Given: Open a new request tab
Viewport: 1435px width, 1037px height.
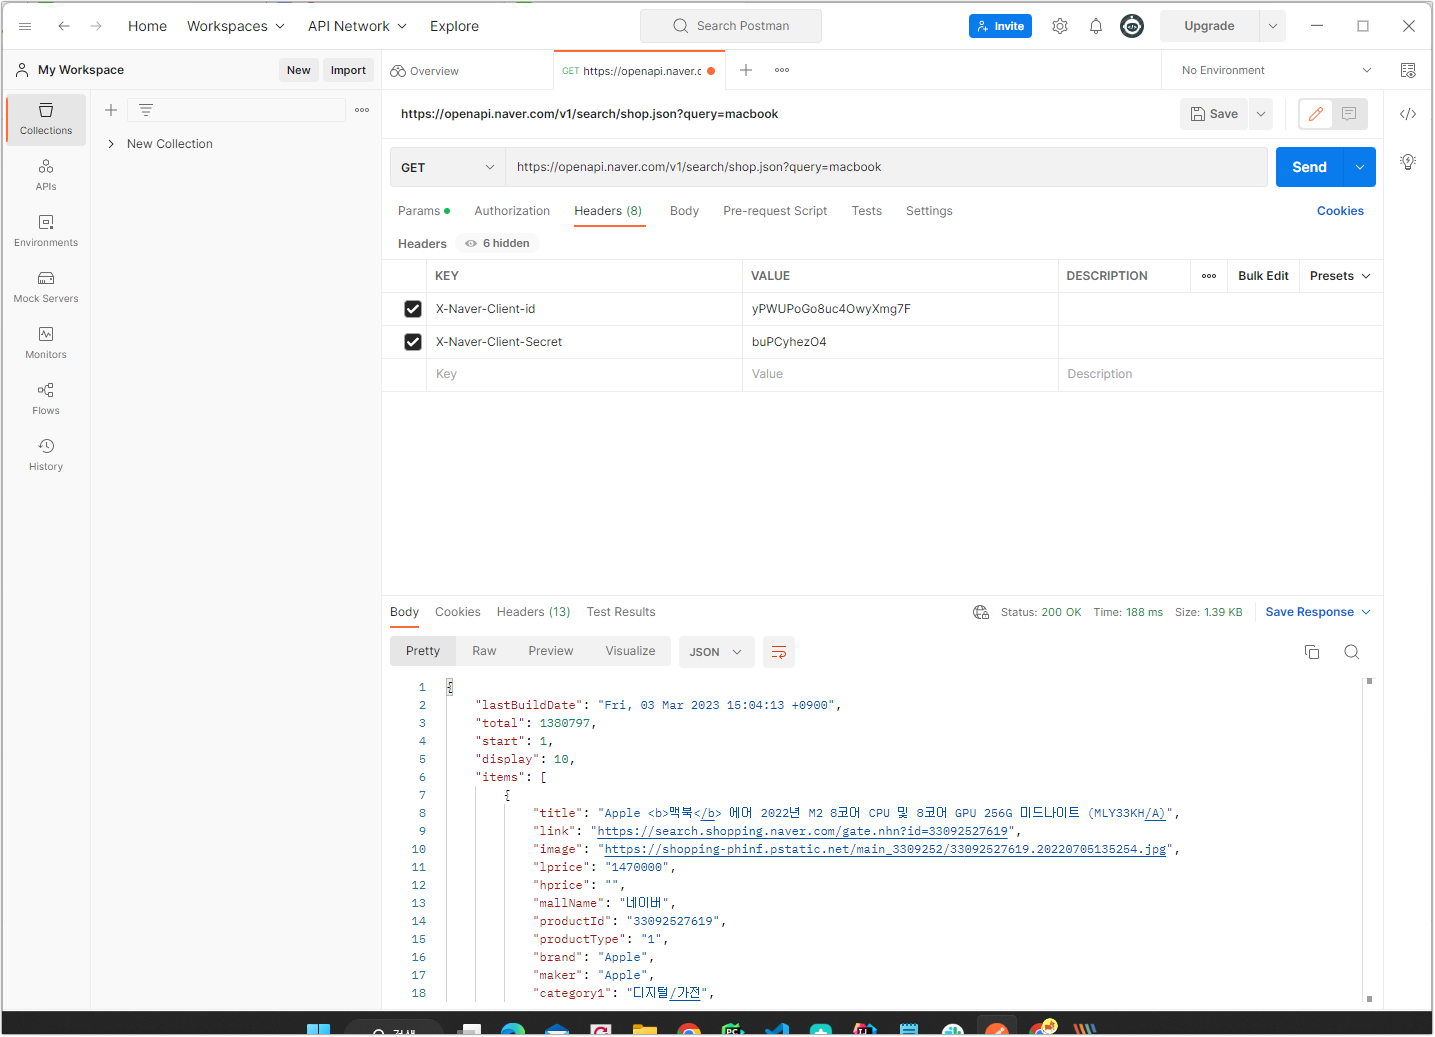Looking at the screenshot, I should click(x=746, y=70).
